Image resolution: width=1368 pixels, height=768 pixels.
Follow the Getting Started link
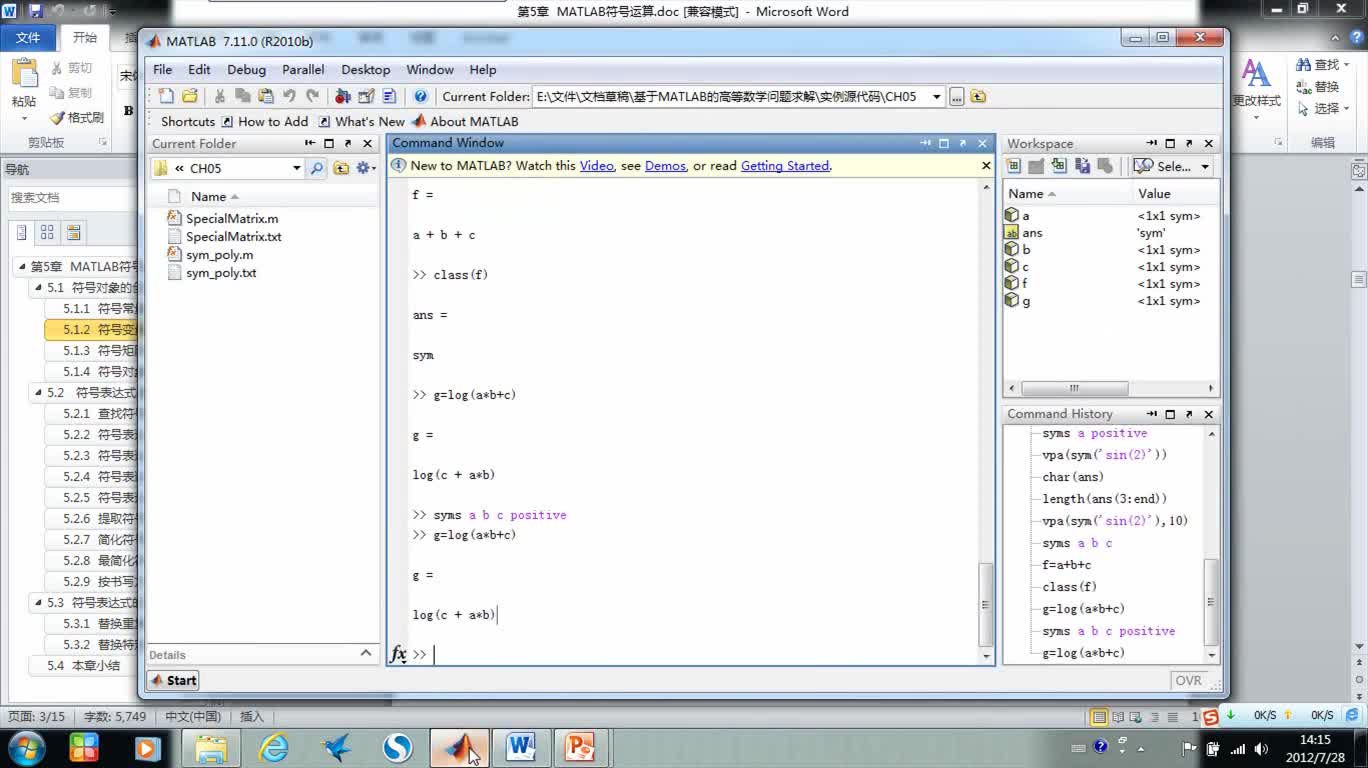(x=785, y=166)
